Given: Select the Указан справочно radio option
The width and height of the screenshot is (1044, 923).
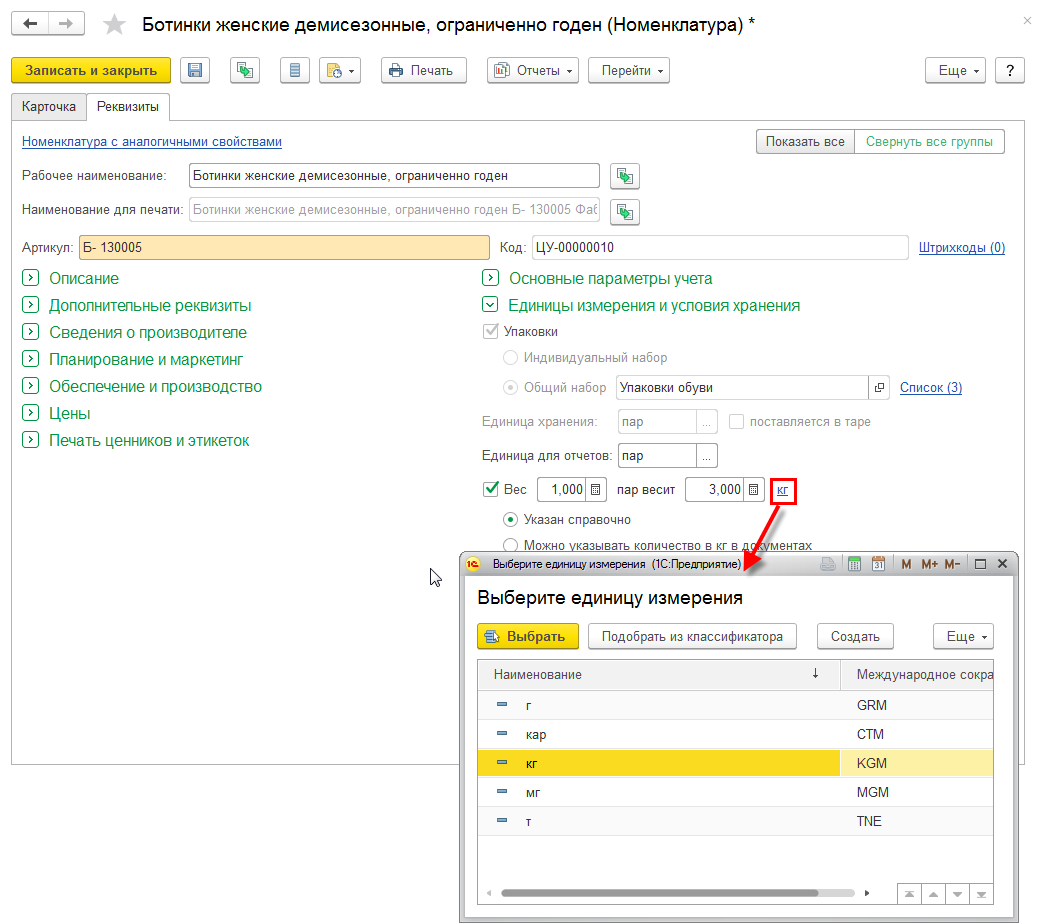Looking at the screenshot, I should [510, 520].
